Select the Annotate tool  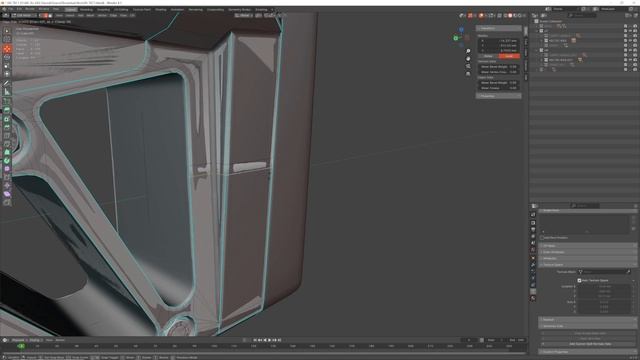coord(7,84)
